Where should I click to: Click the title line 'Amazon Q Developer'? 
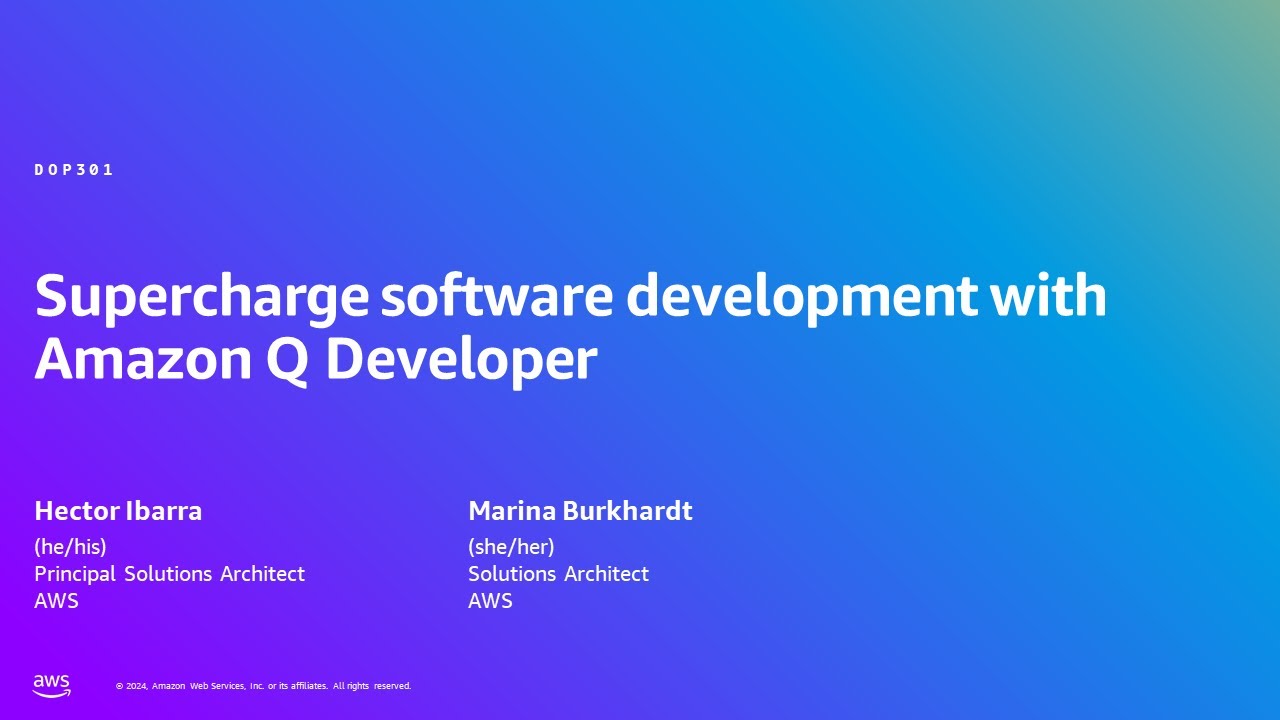click(316, 359)
